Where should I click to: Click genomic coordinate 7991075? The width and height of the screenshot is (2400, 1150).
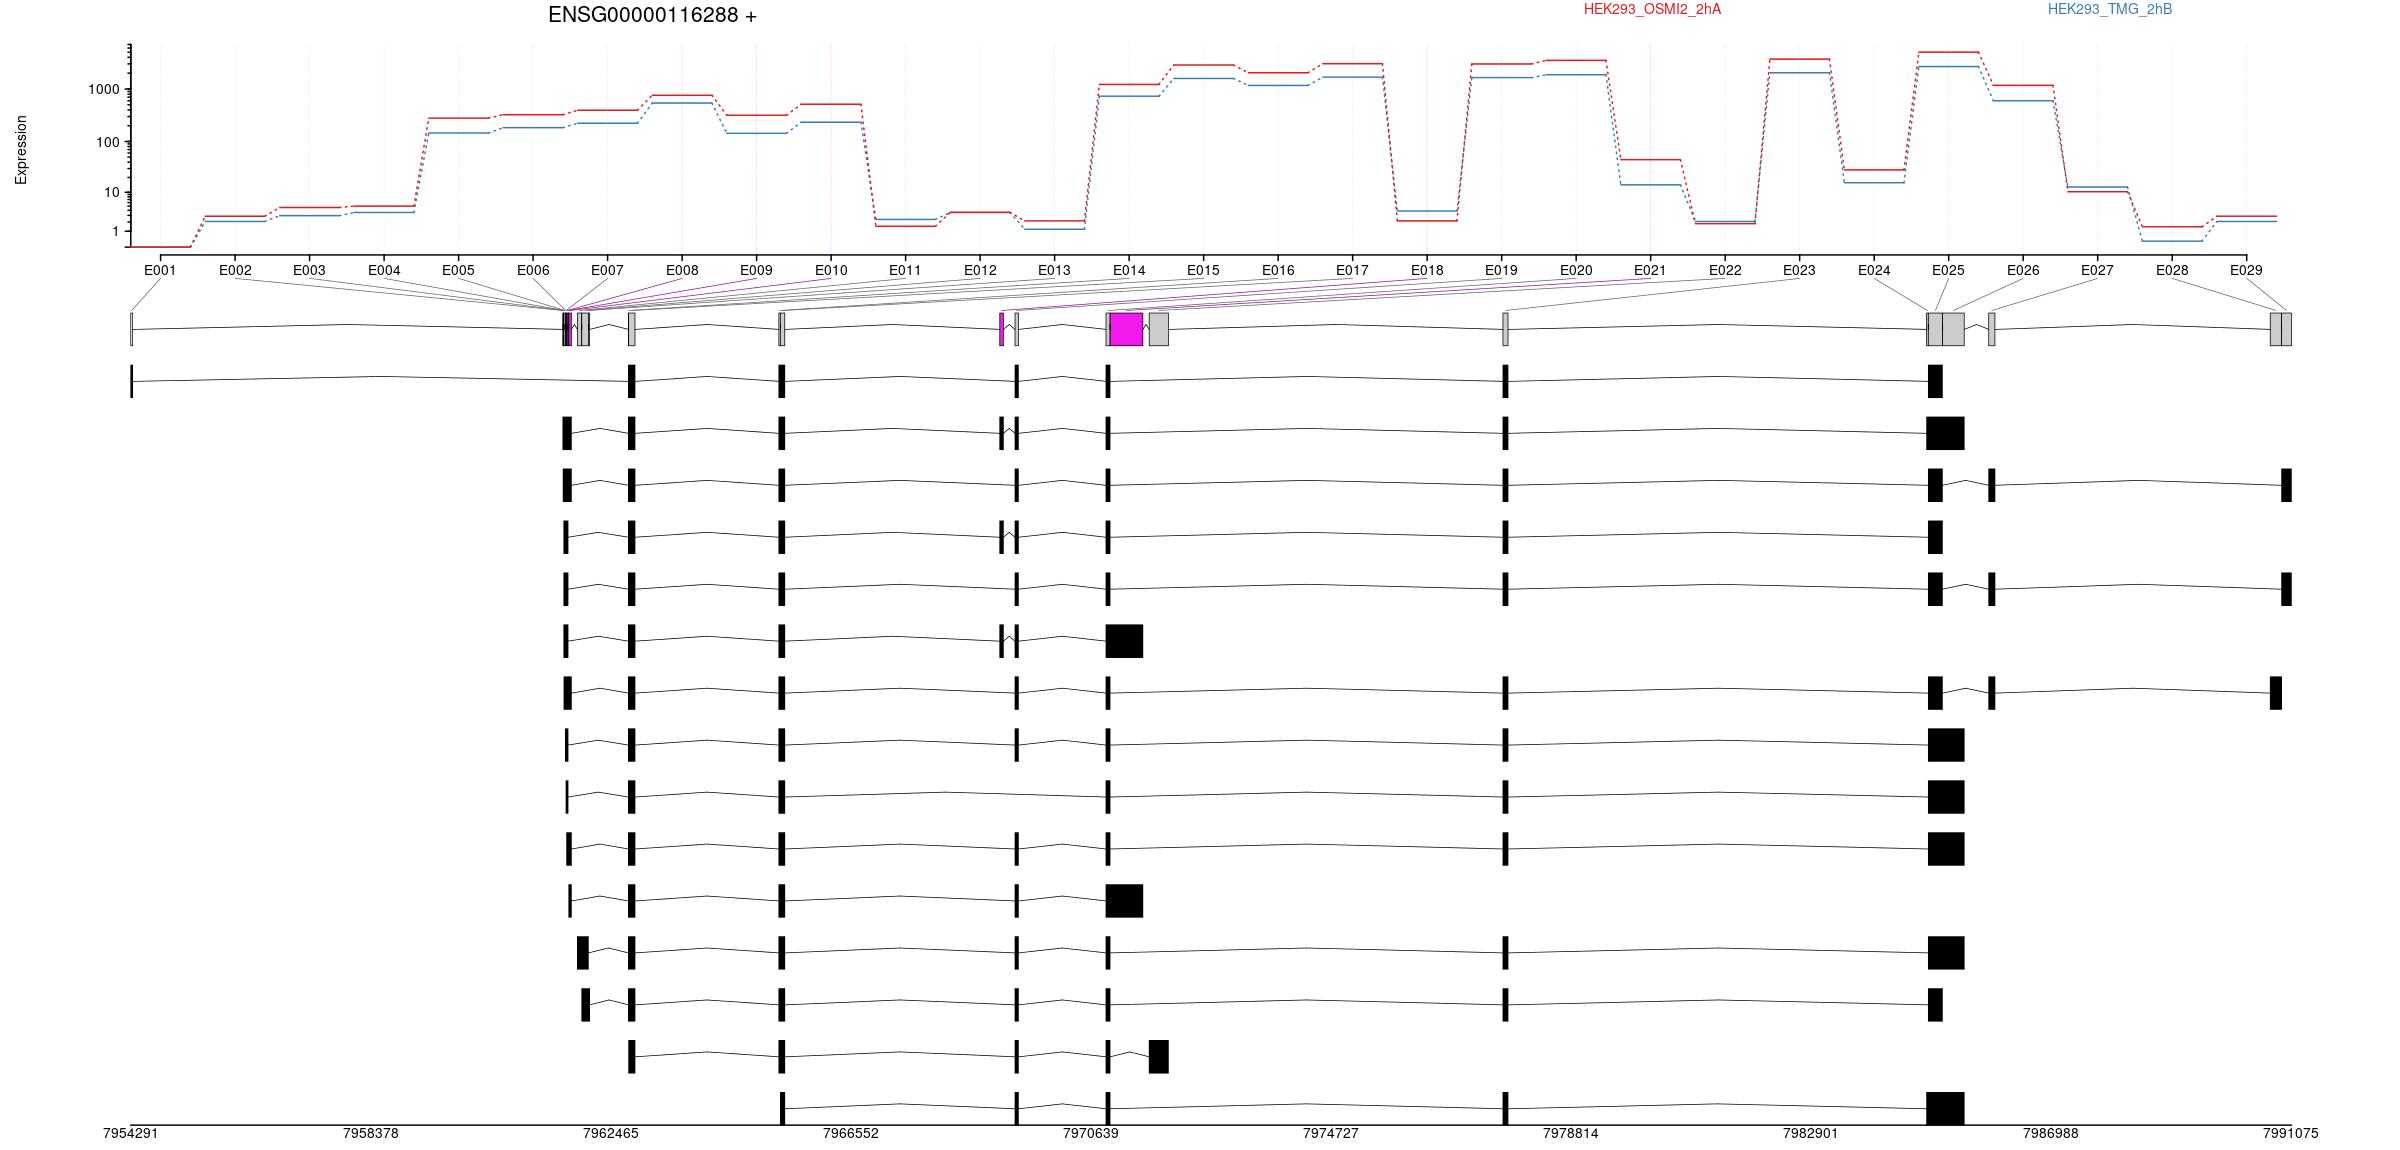point(2291,1133)
